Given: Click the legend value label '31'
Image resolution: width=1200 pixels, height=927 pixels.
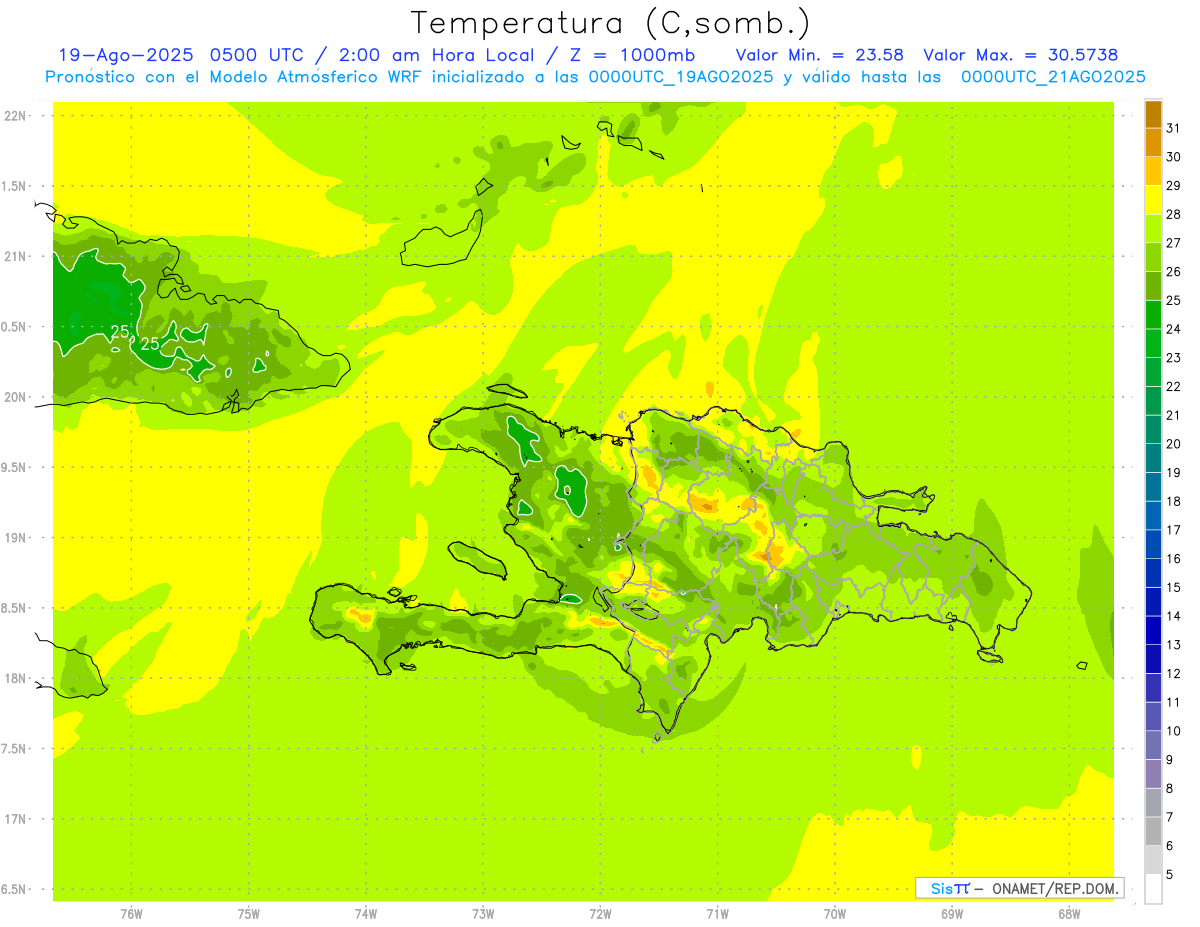Looking at the screenshot, I should click(x=1174, y=128).
